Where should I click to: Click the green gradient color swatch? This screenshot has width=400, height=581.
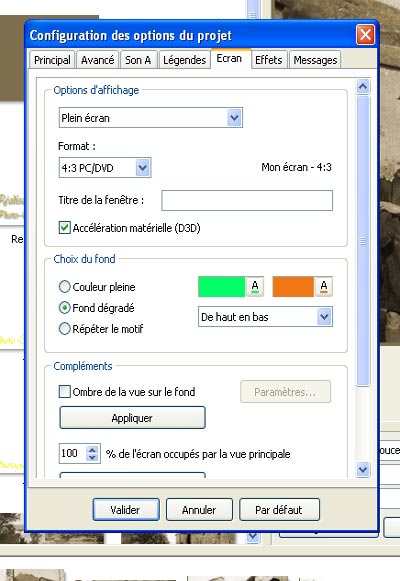pos(221,287)
